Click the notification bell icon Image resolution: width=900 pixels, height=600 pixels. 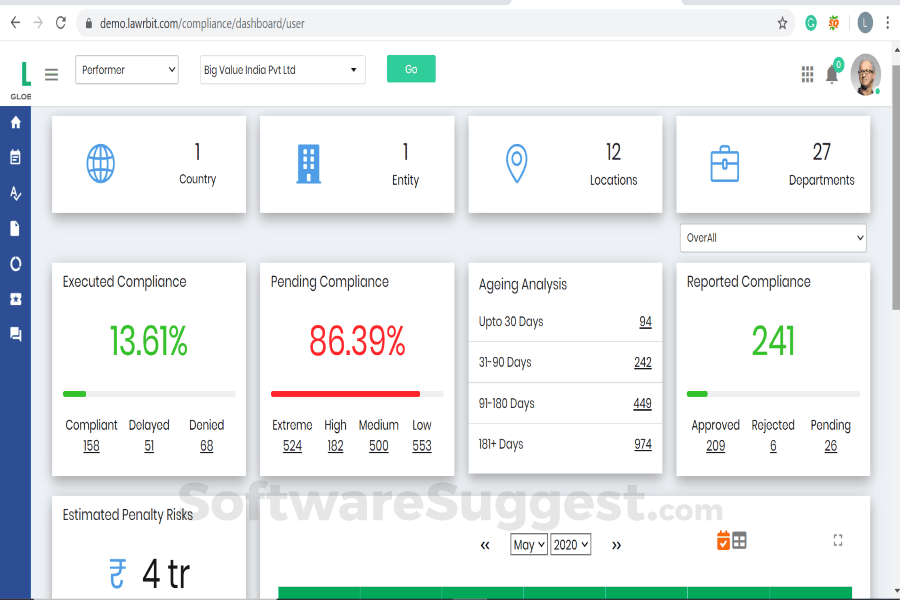tap(831, 74)
